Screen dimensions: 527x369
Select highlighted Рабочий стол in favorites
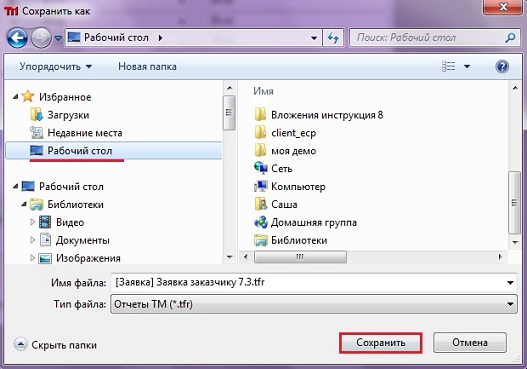114,151
